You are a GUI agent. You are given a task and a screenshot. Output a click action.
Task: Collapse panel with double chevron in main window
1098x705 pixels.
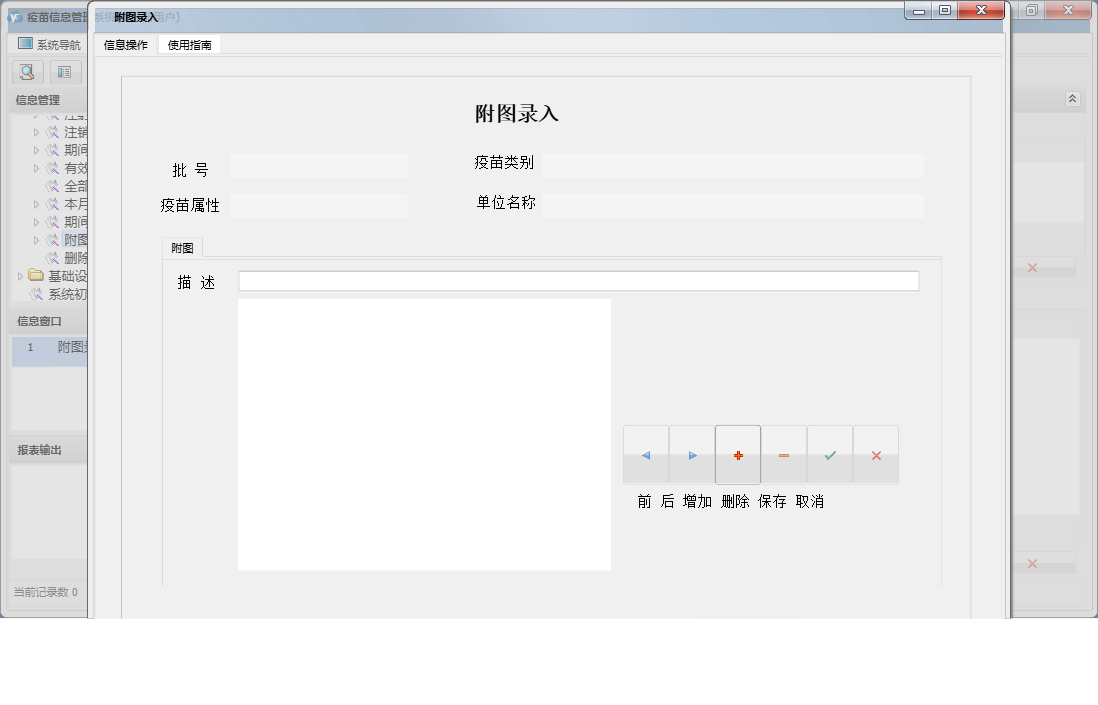click(1072, 99)
